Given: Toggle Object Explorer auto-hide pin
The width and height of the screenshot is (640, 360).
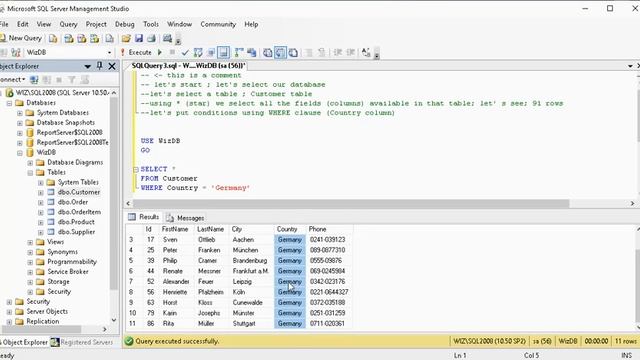Looking at the screenshot, I should pos(100,66).
